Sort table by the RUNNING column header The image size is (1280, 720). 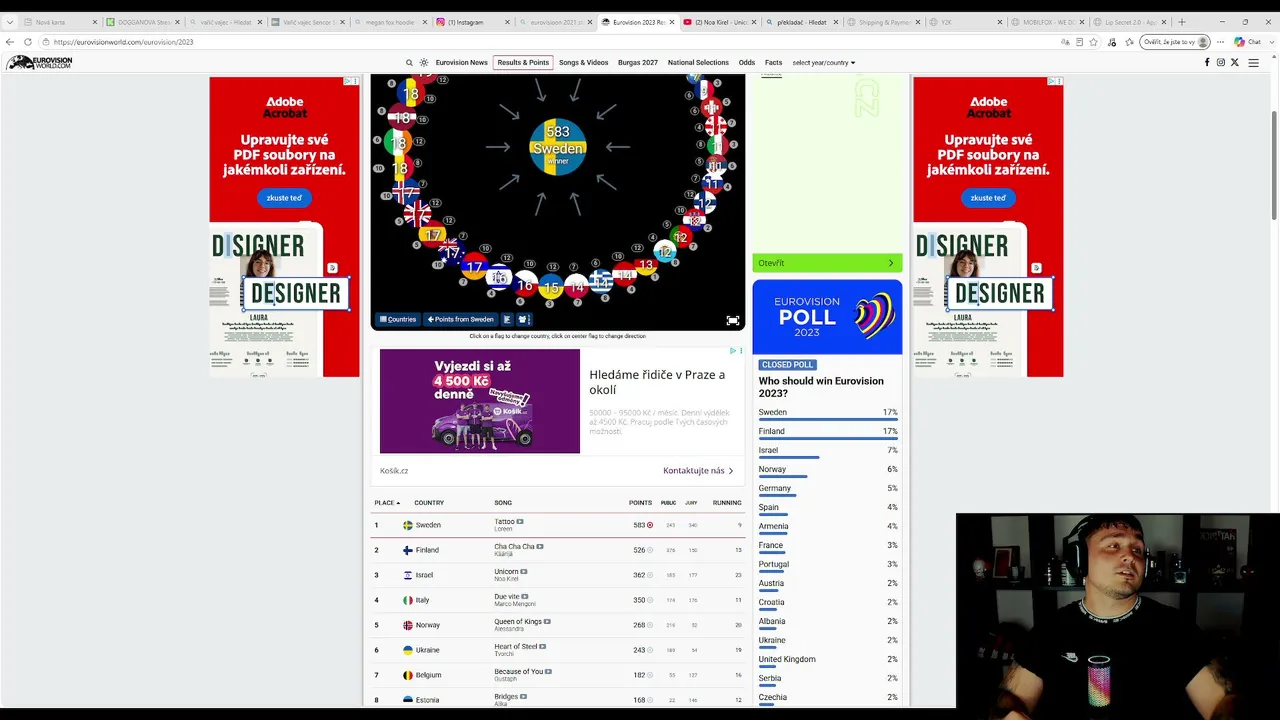[727, 503]
